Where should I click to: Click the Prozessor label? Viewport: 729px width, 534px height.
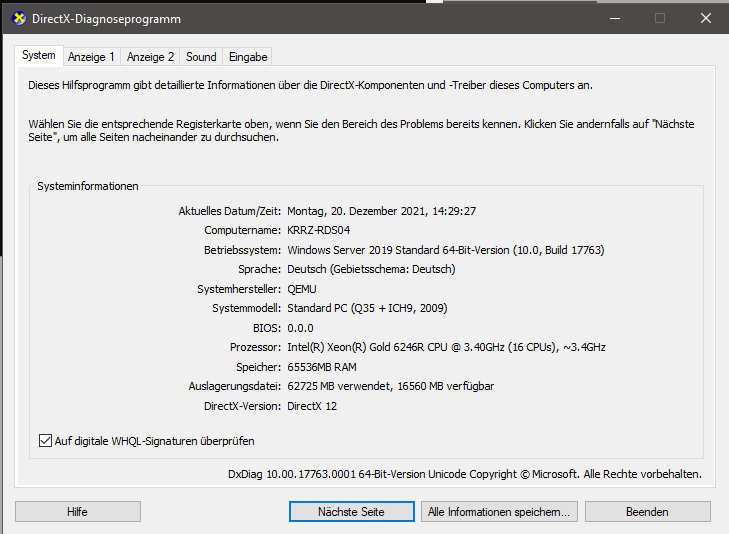click(255, 347)
